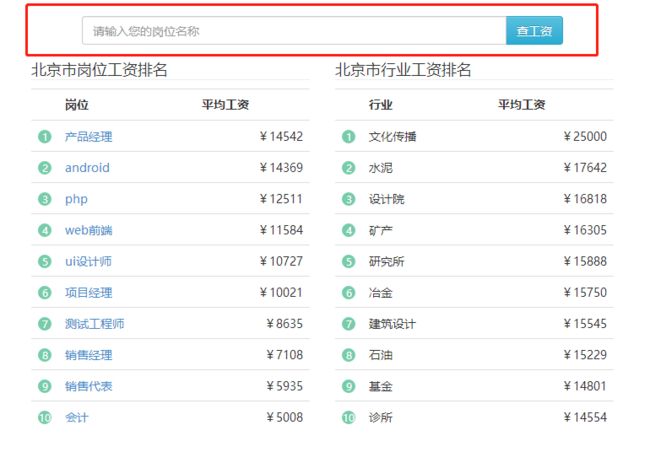Image resolution: width=650 pixels, height=452 pixels.
Task: Open the 销售经理 job link
Action: tap(88, 355)
